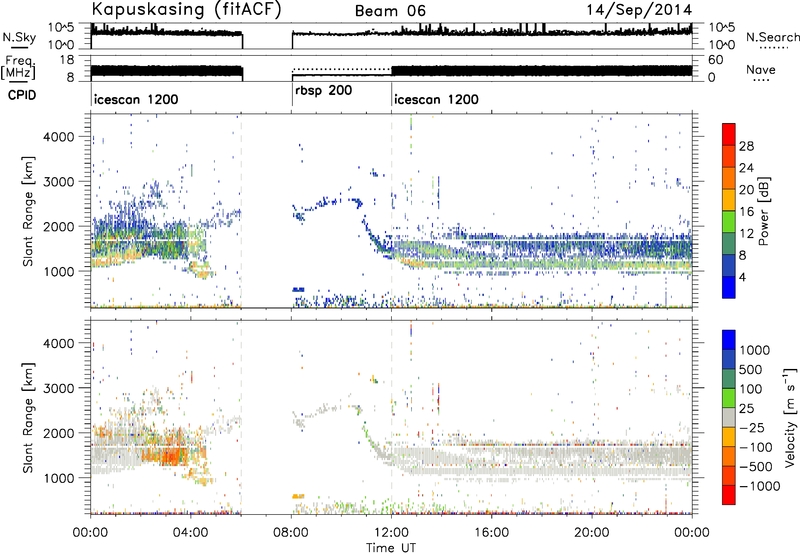Image resolution: width=800 pixels, height=554 pixels.
Task: Click the '4000' tick on the power panel
Action: coord(58,137)
